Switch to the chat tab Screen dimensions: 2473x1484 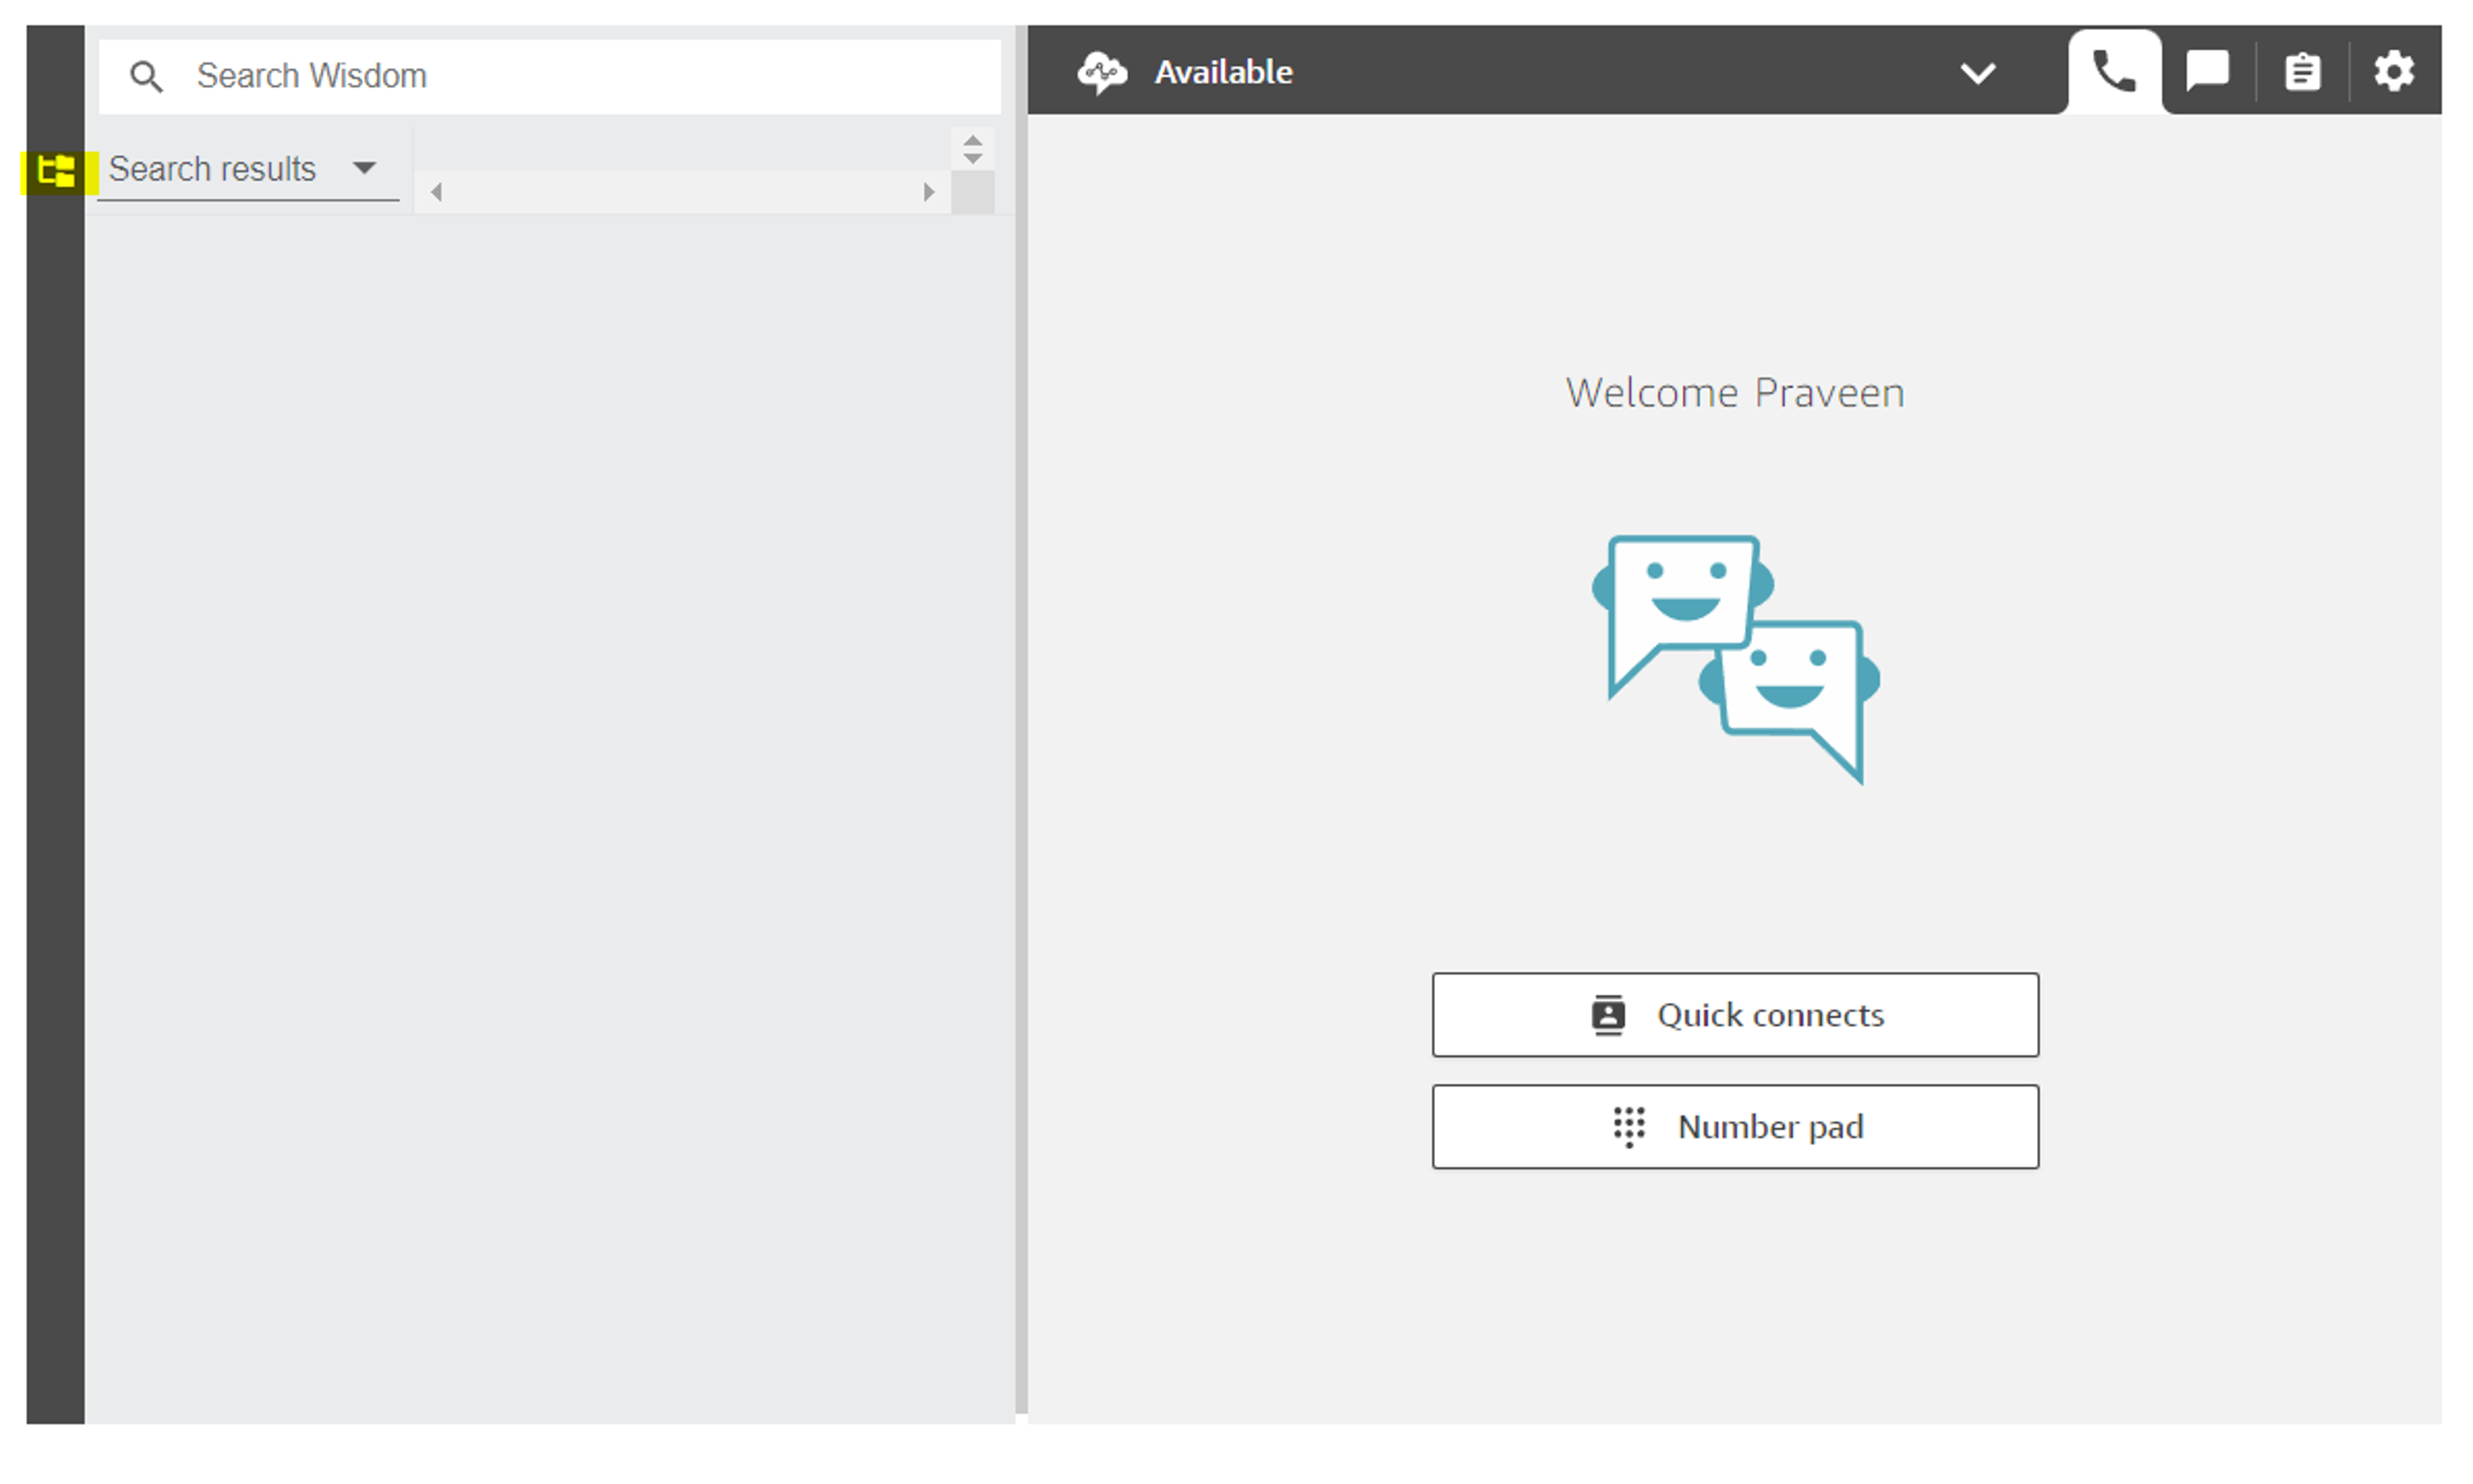tap(2207, 72)
